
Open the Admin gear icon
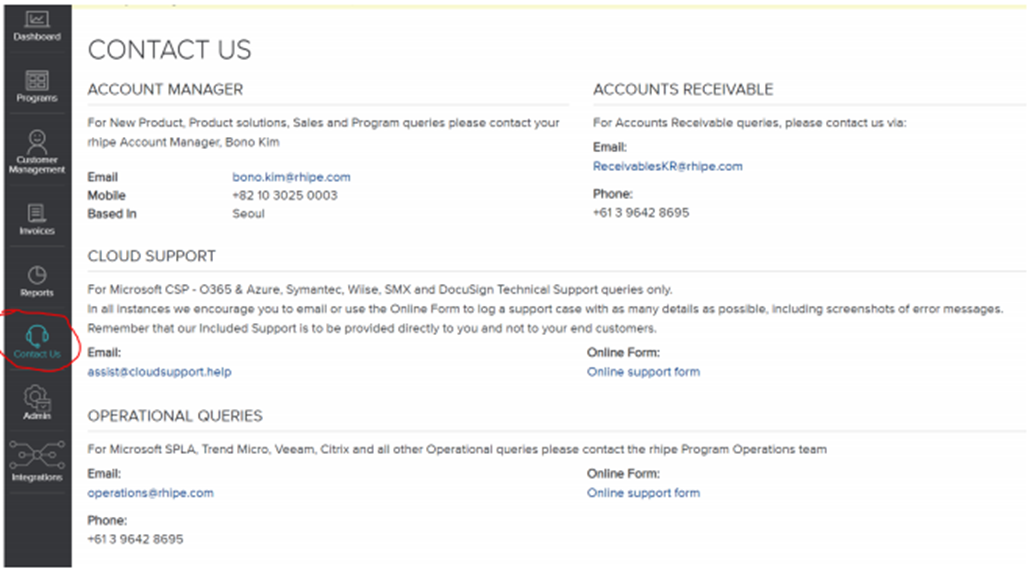[x=36, y=396]
